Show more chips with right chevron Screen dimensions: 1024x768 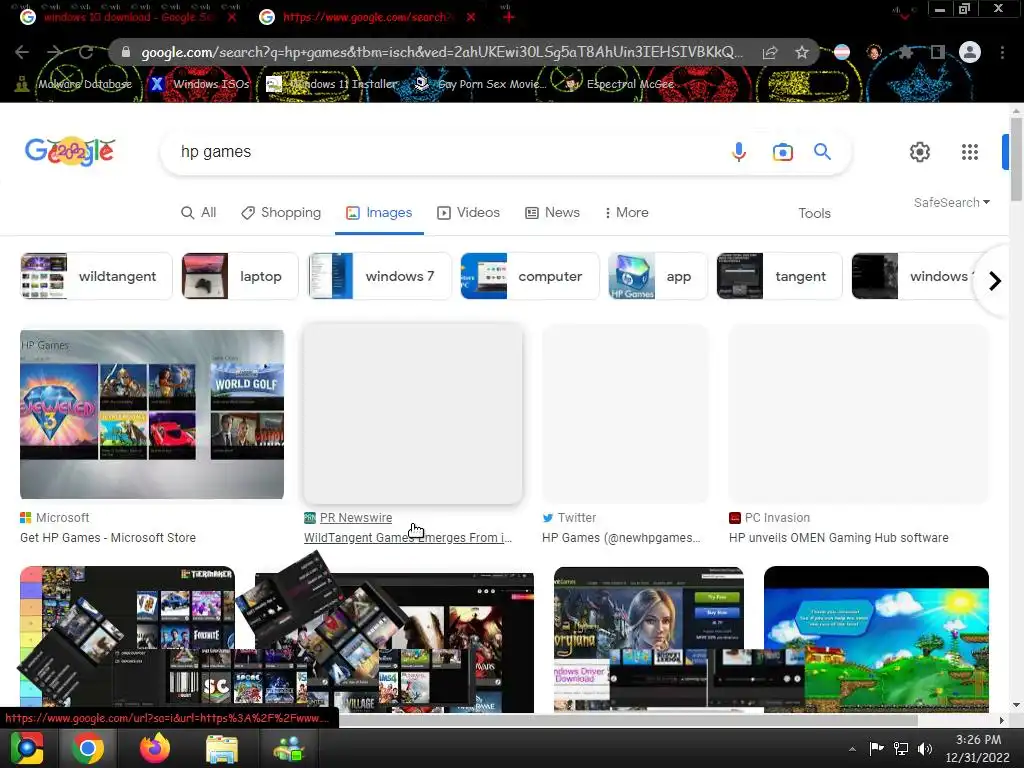coord(995,281)
